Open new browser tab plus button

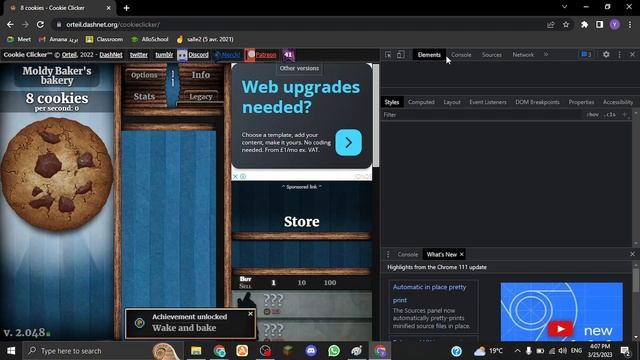(126, 8)
